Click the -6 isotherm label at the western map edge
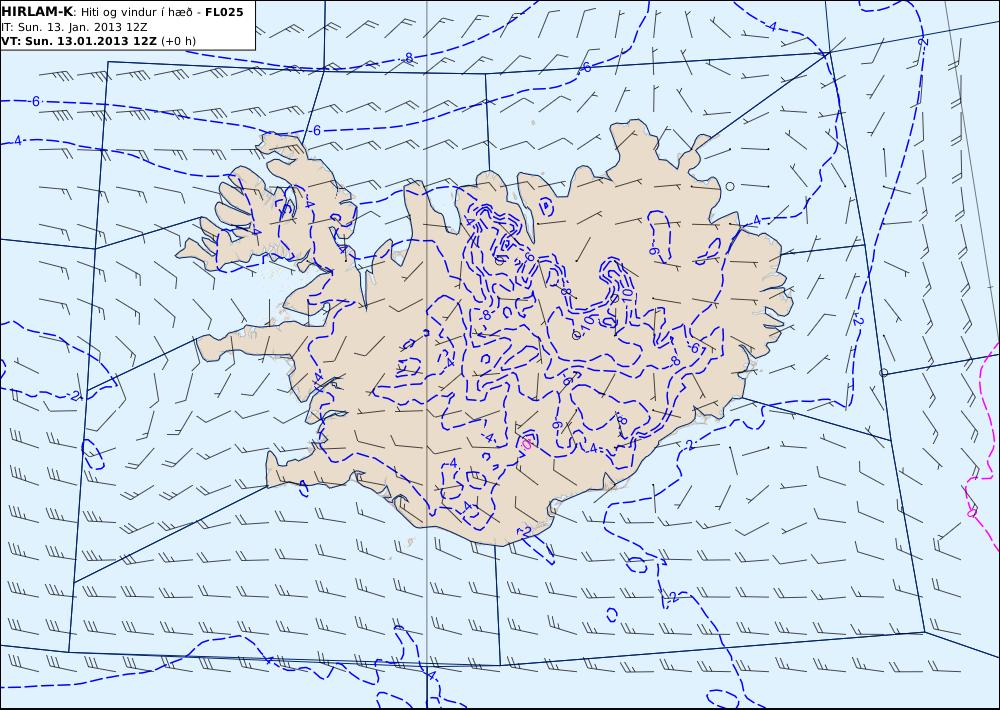Image resolution: width=1000 pixels, height=710 pixels. (35, 101)
